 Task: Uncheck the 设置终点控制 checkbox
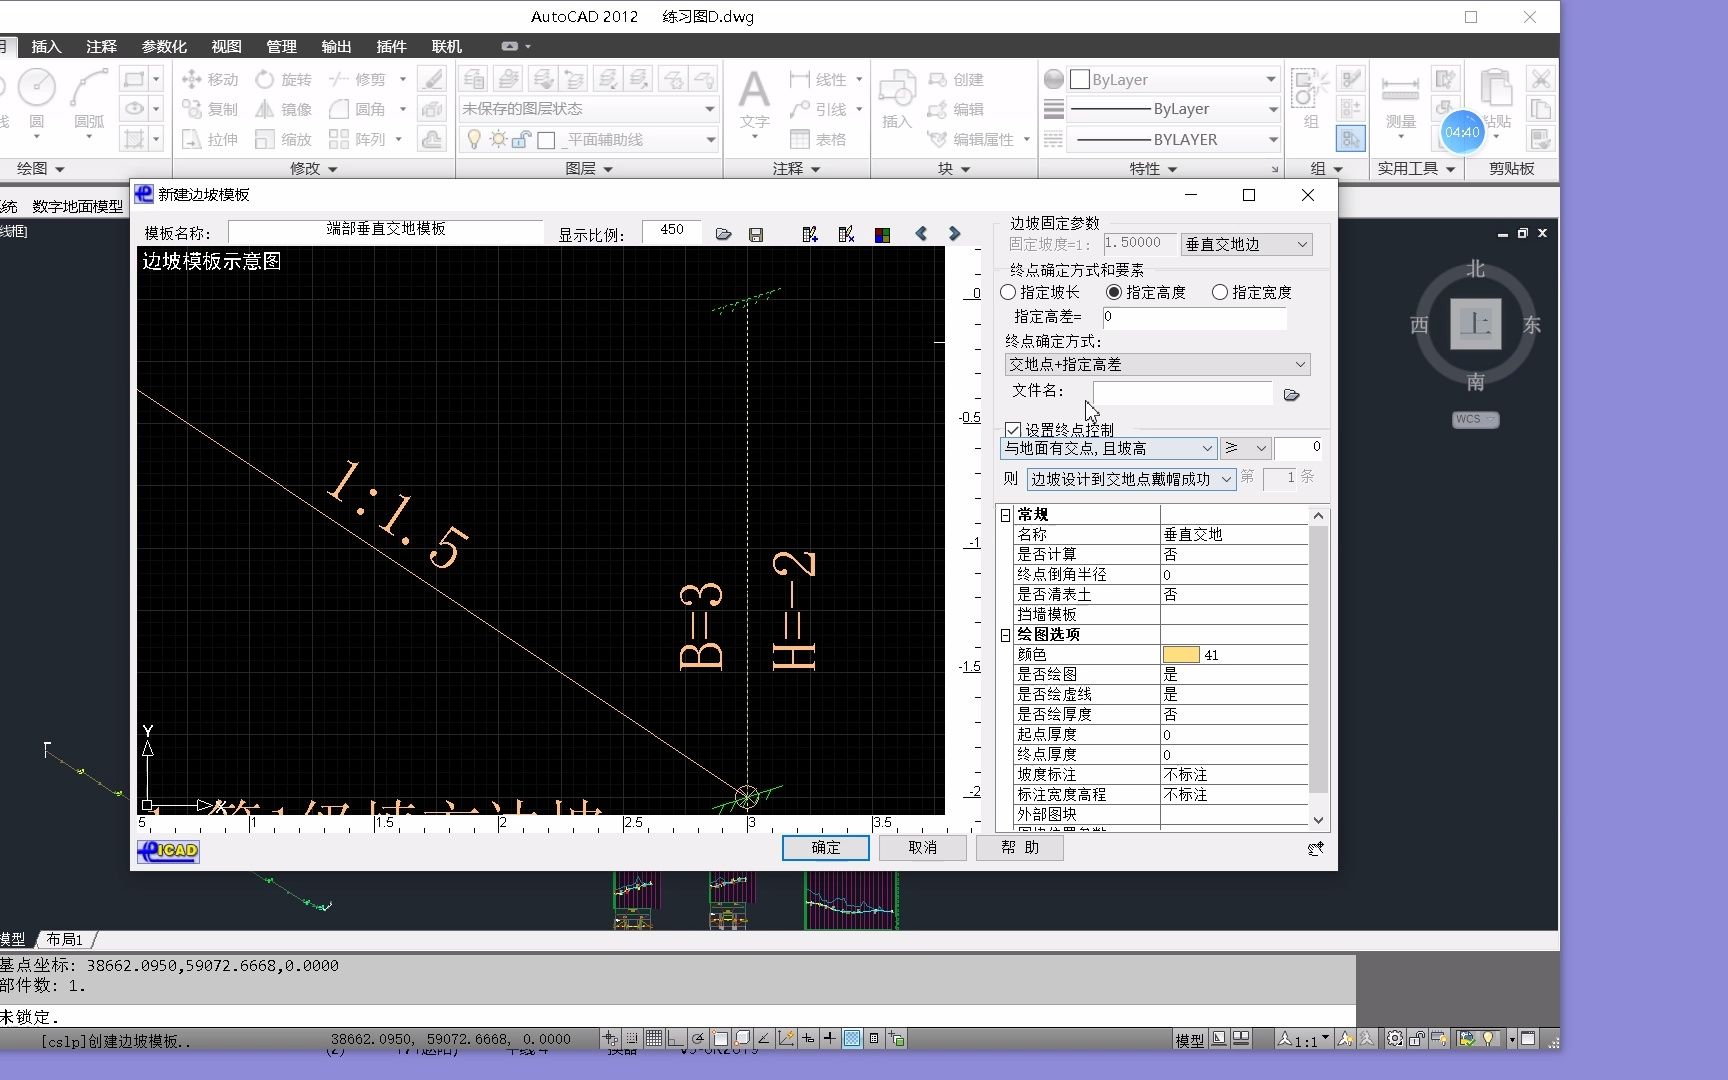pos(1013,429)
